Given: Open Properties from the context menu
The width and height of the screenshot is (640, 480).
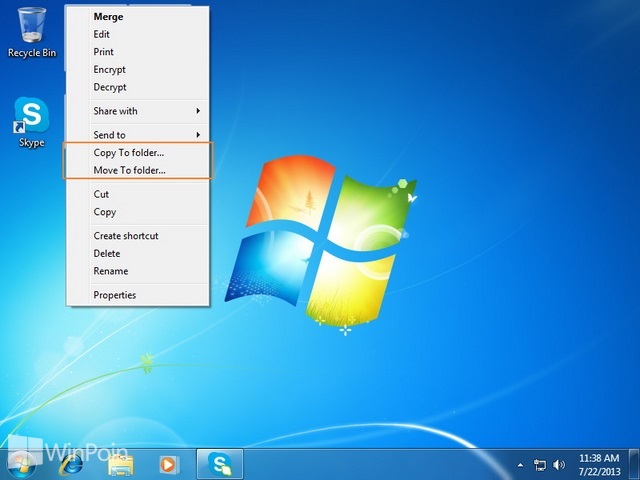Looking at the screenshot, I should click(138, 295).
